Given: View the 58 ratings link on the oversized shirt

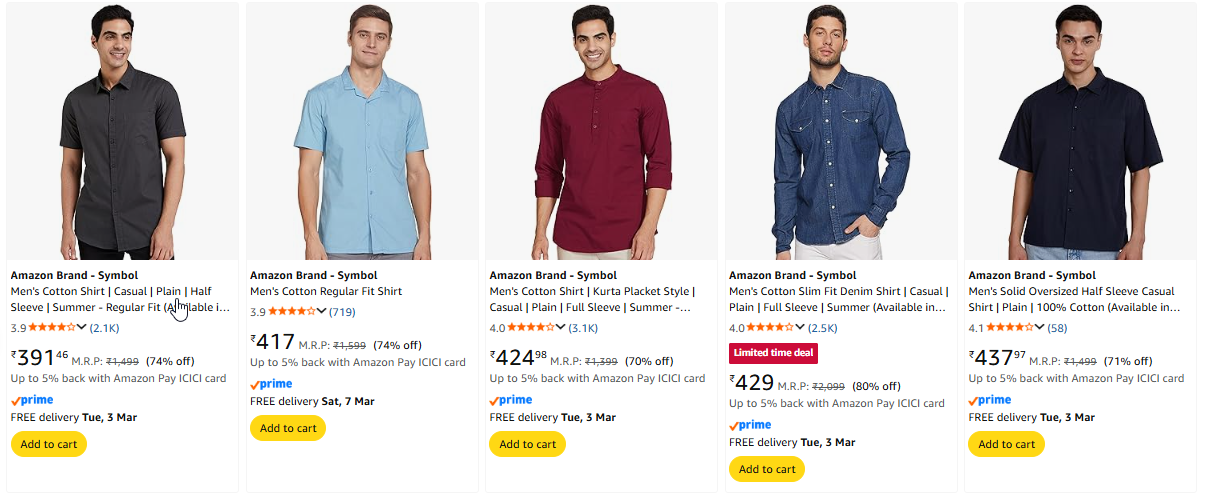Looking at the screenshot, I should click(x=1057, y=327).
